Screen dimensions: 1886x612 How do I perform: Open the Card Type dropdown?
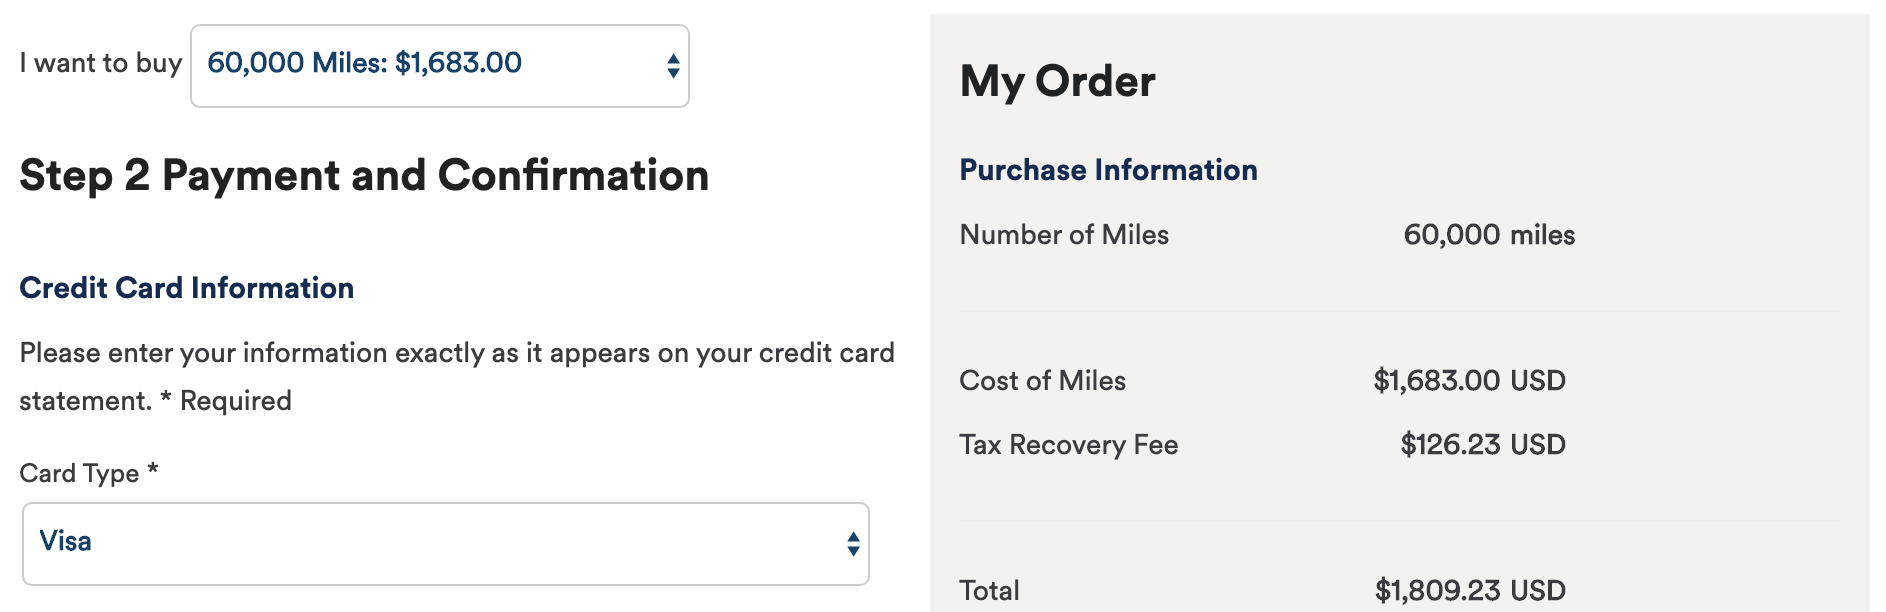[444, 541]
